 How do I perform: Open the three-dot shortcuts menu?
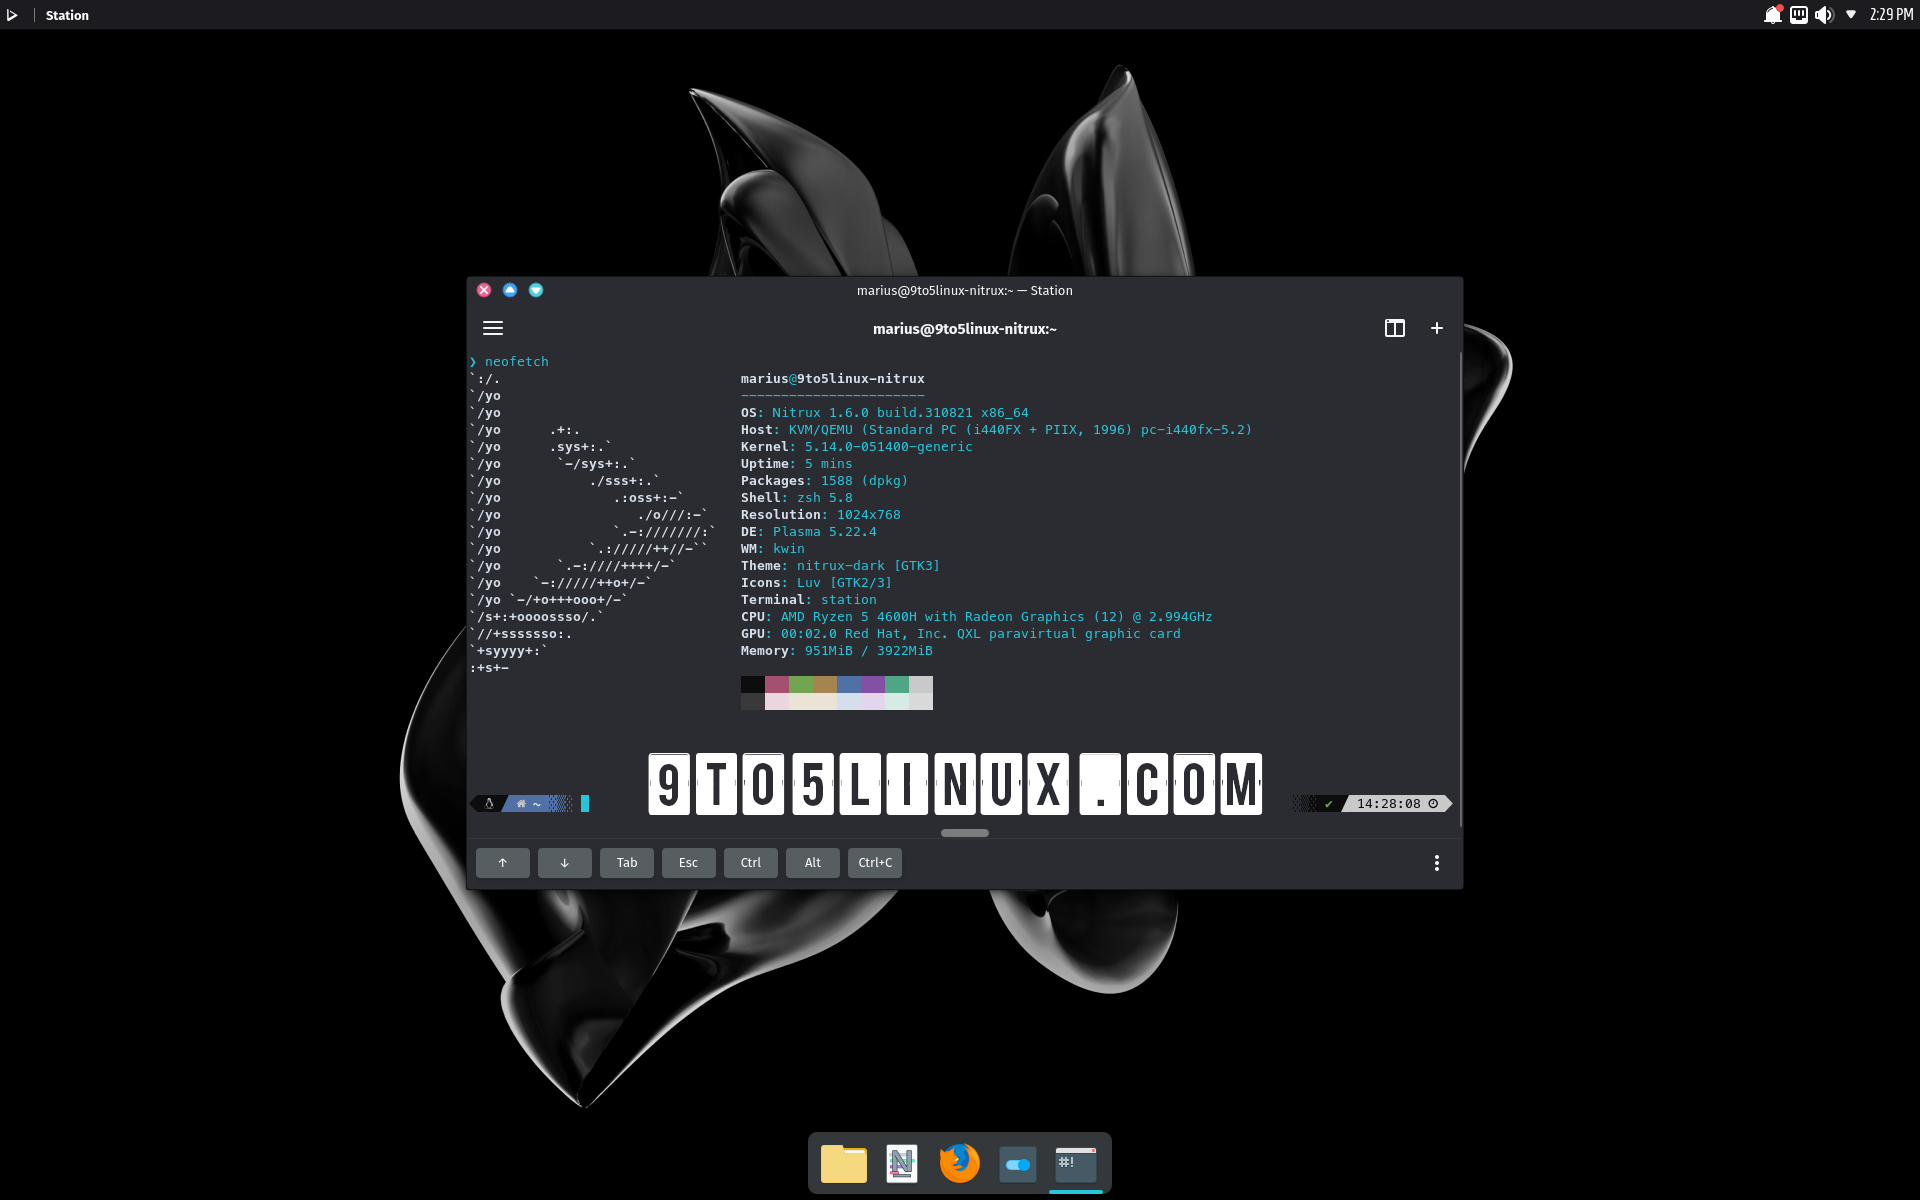pyautogui.click(x=1437, y=863)
